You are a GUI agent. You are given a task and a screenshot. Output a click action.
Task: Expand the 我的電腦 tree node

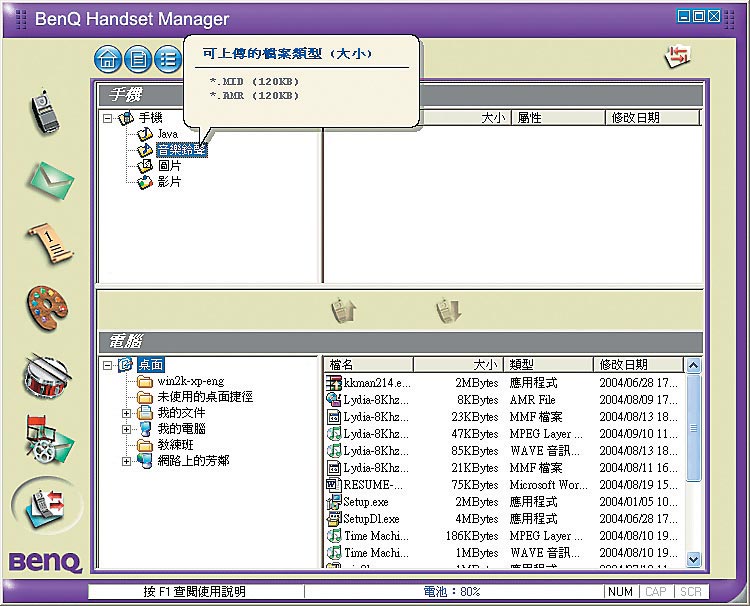click(x=126, y=429)
